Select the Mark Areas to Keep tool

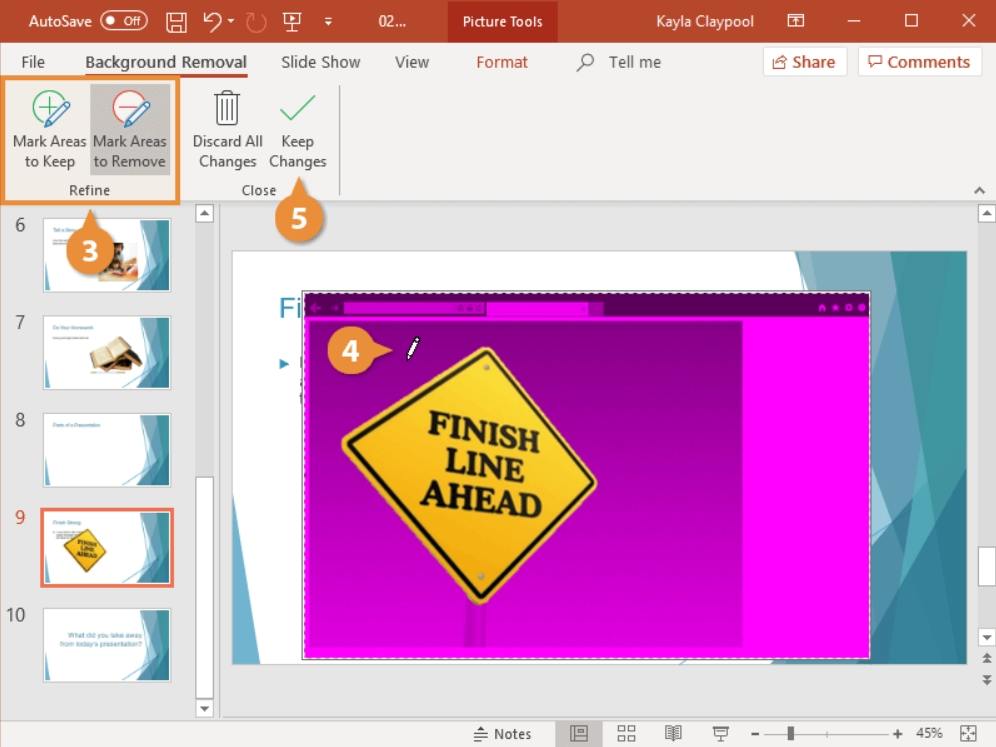[x=49, y=129]
